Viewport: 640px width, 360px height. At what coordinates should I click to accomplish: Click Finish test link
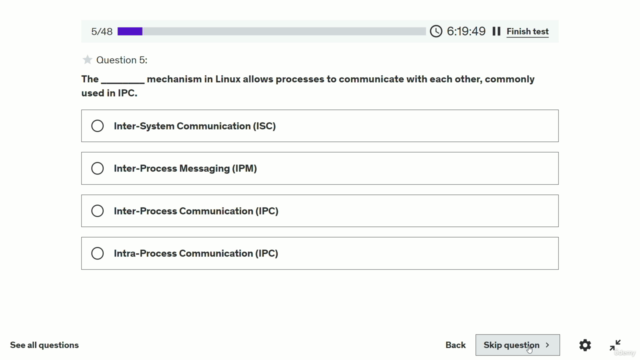click(x=527, y=31)
